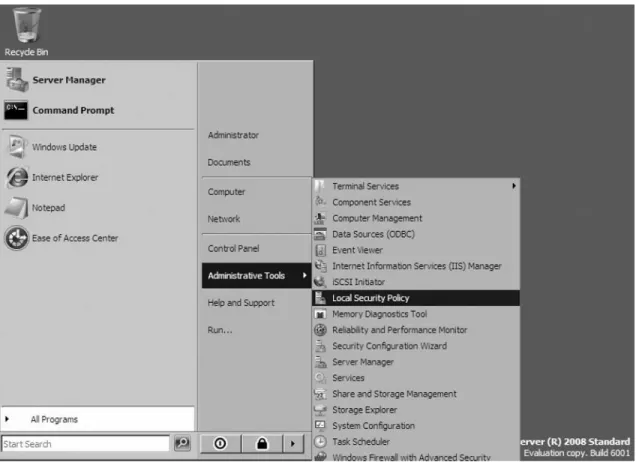639x462 pixels.
Task: Click the Command Prompt icon
Action: click(16, 110)
